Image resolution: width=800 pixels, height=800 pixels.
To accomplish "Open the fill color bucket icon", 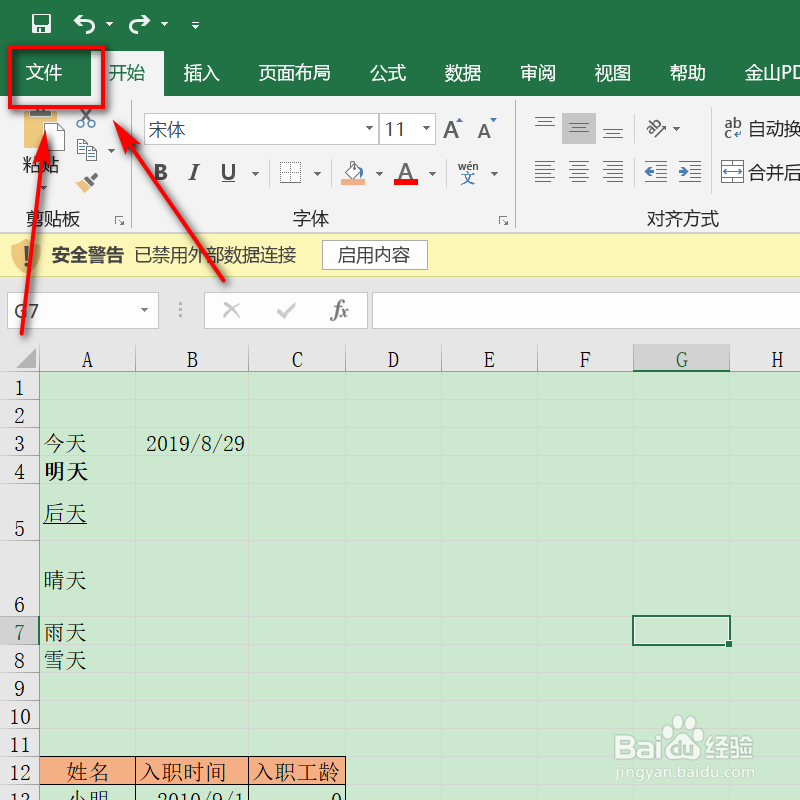I will point(355,172).
